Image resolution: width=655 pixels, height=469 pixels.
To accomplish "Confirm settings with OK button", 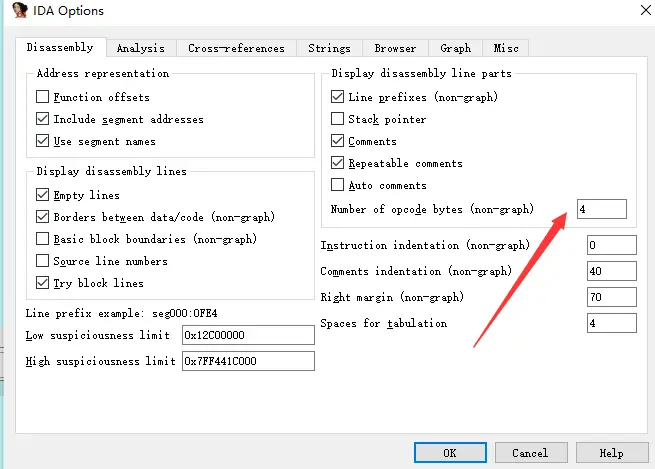I will 450,453.
